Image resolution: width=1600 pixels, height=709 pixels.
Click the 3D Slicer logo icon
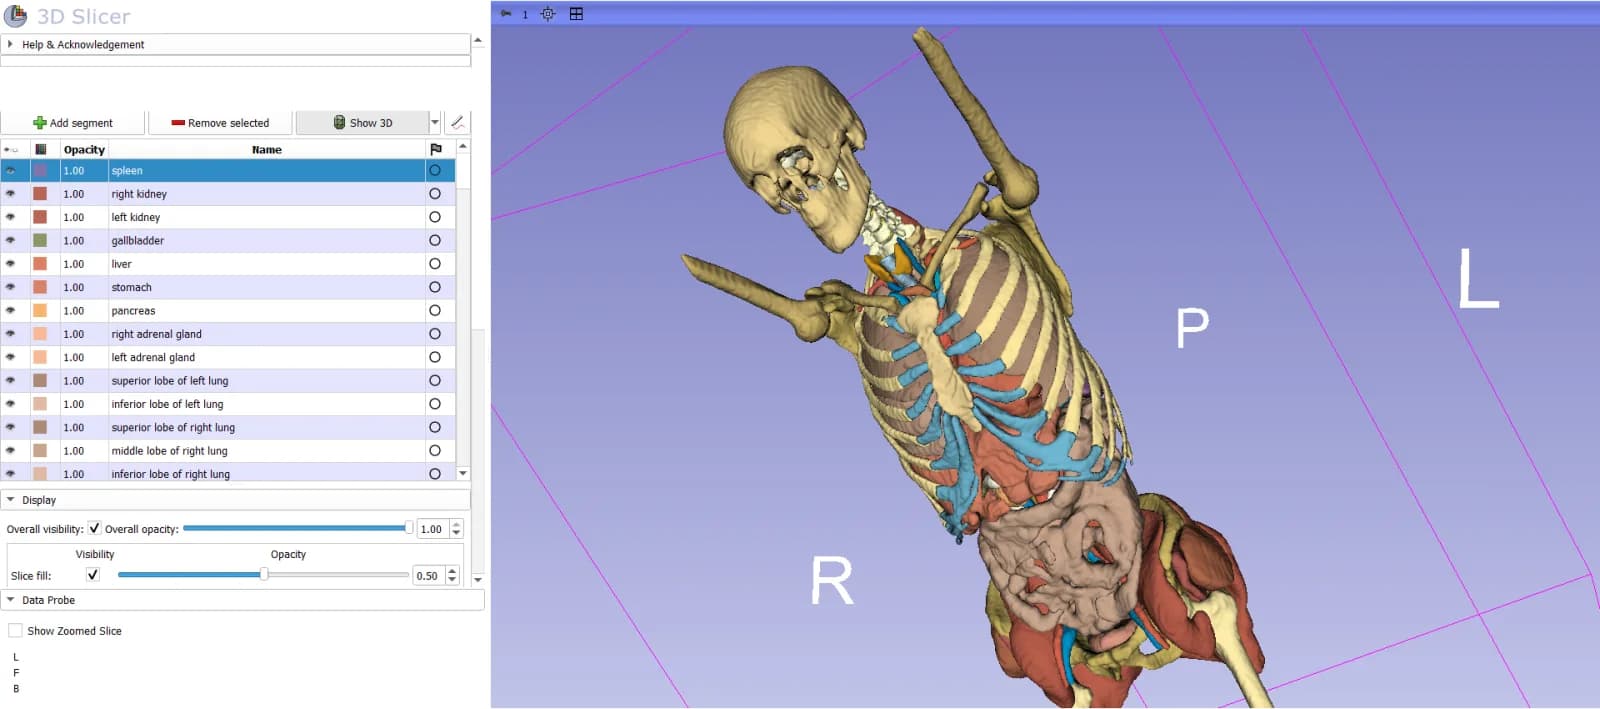pos(16,15)
